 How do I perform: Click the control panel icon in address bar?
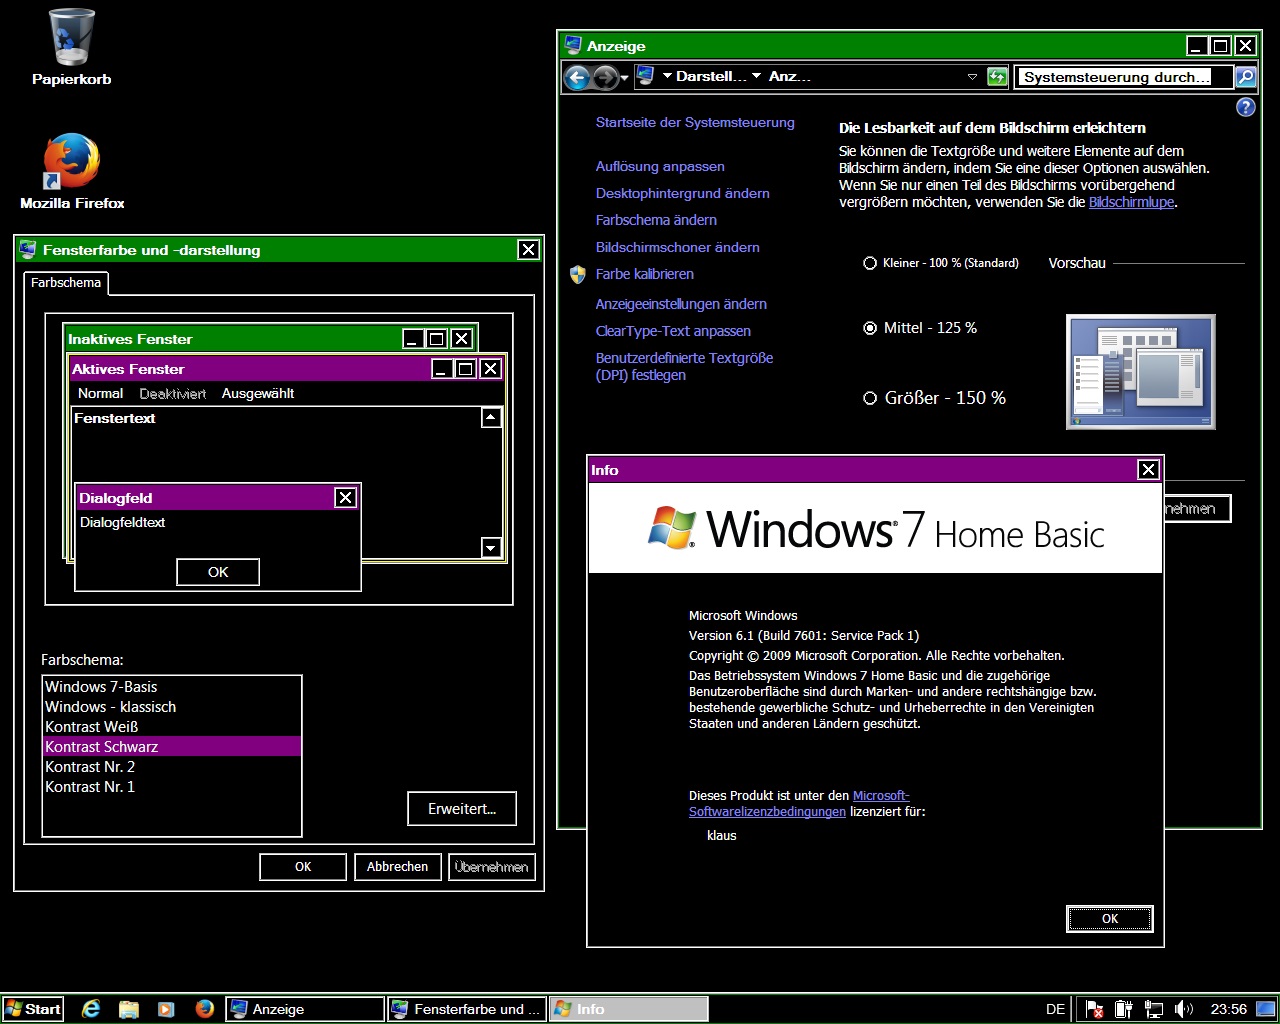pos(645,76)
